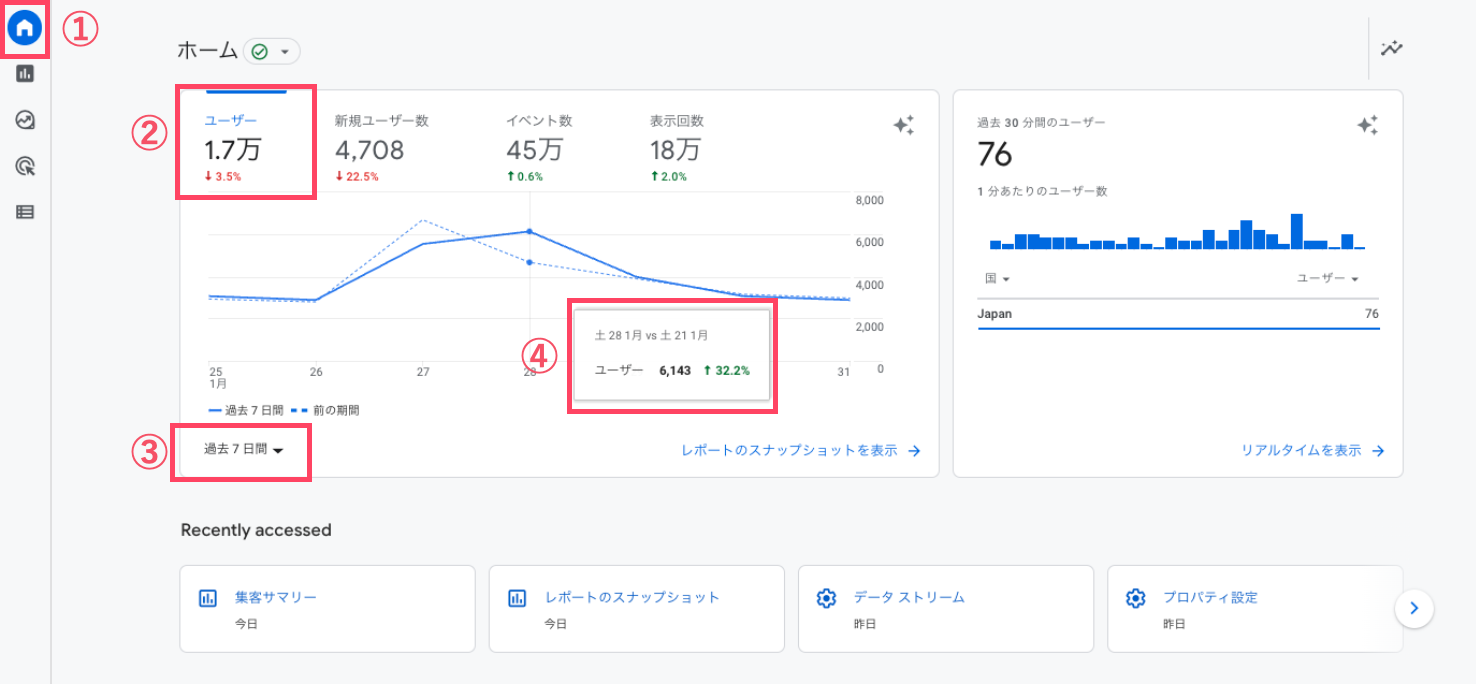Click the Insights trend sparkle icon top right
Screen dimensions: 1476x694
click(x=1391, y=48)
